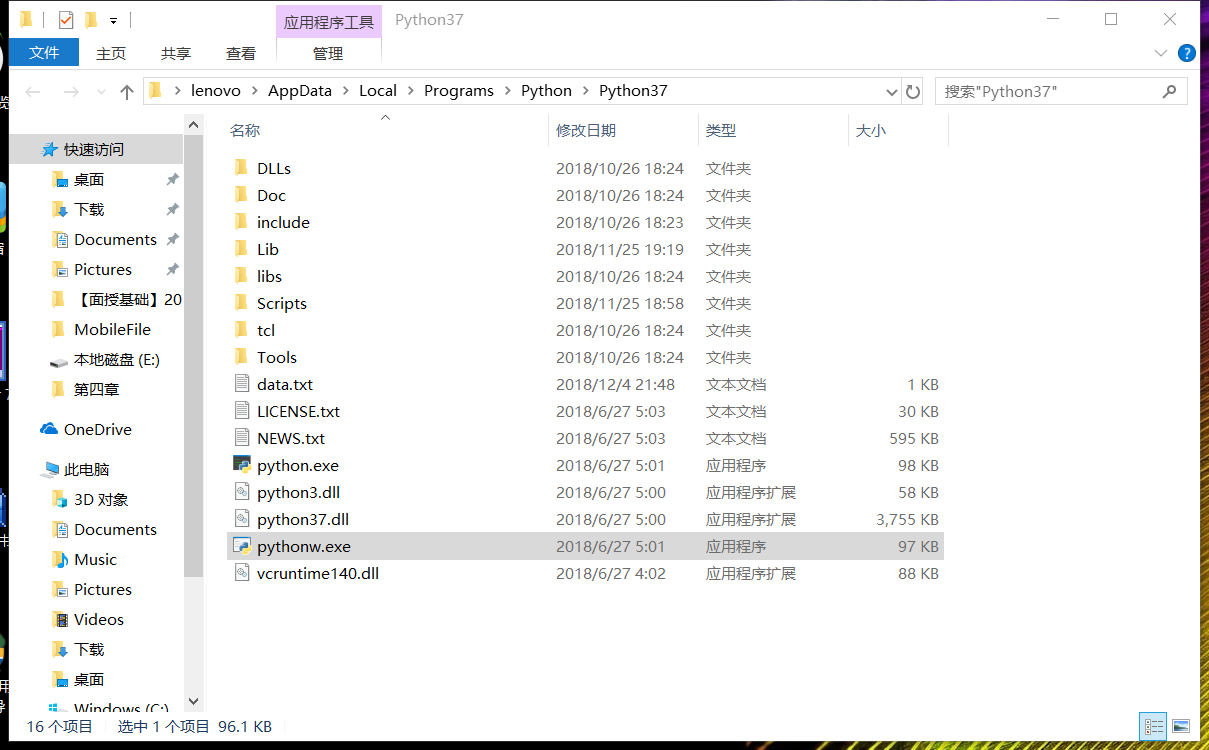Click the chevron after AppData in address bar
Viewport: 1209px width, 750px height.
coord(345,91)
